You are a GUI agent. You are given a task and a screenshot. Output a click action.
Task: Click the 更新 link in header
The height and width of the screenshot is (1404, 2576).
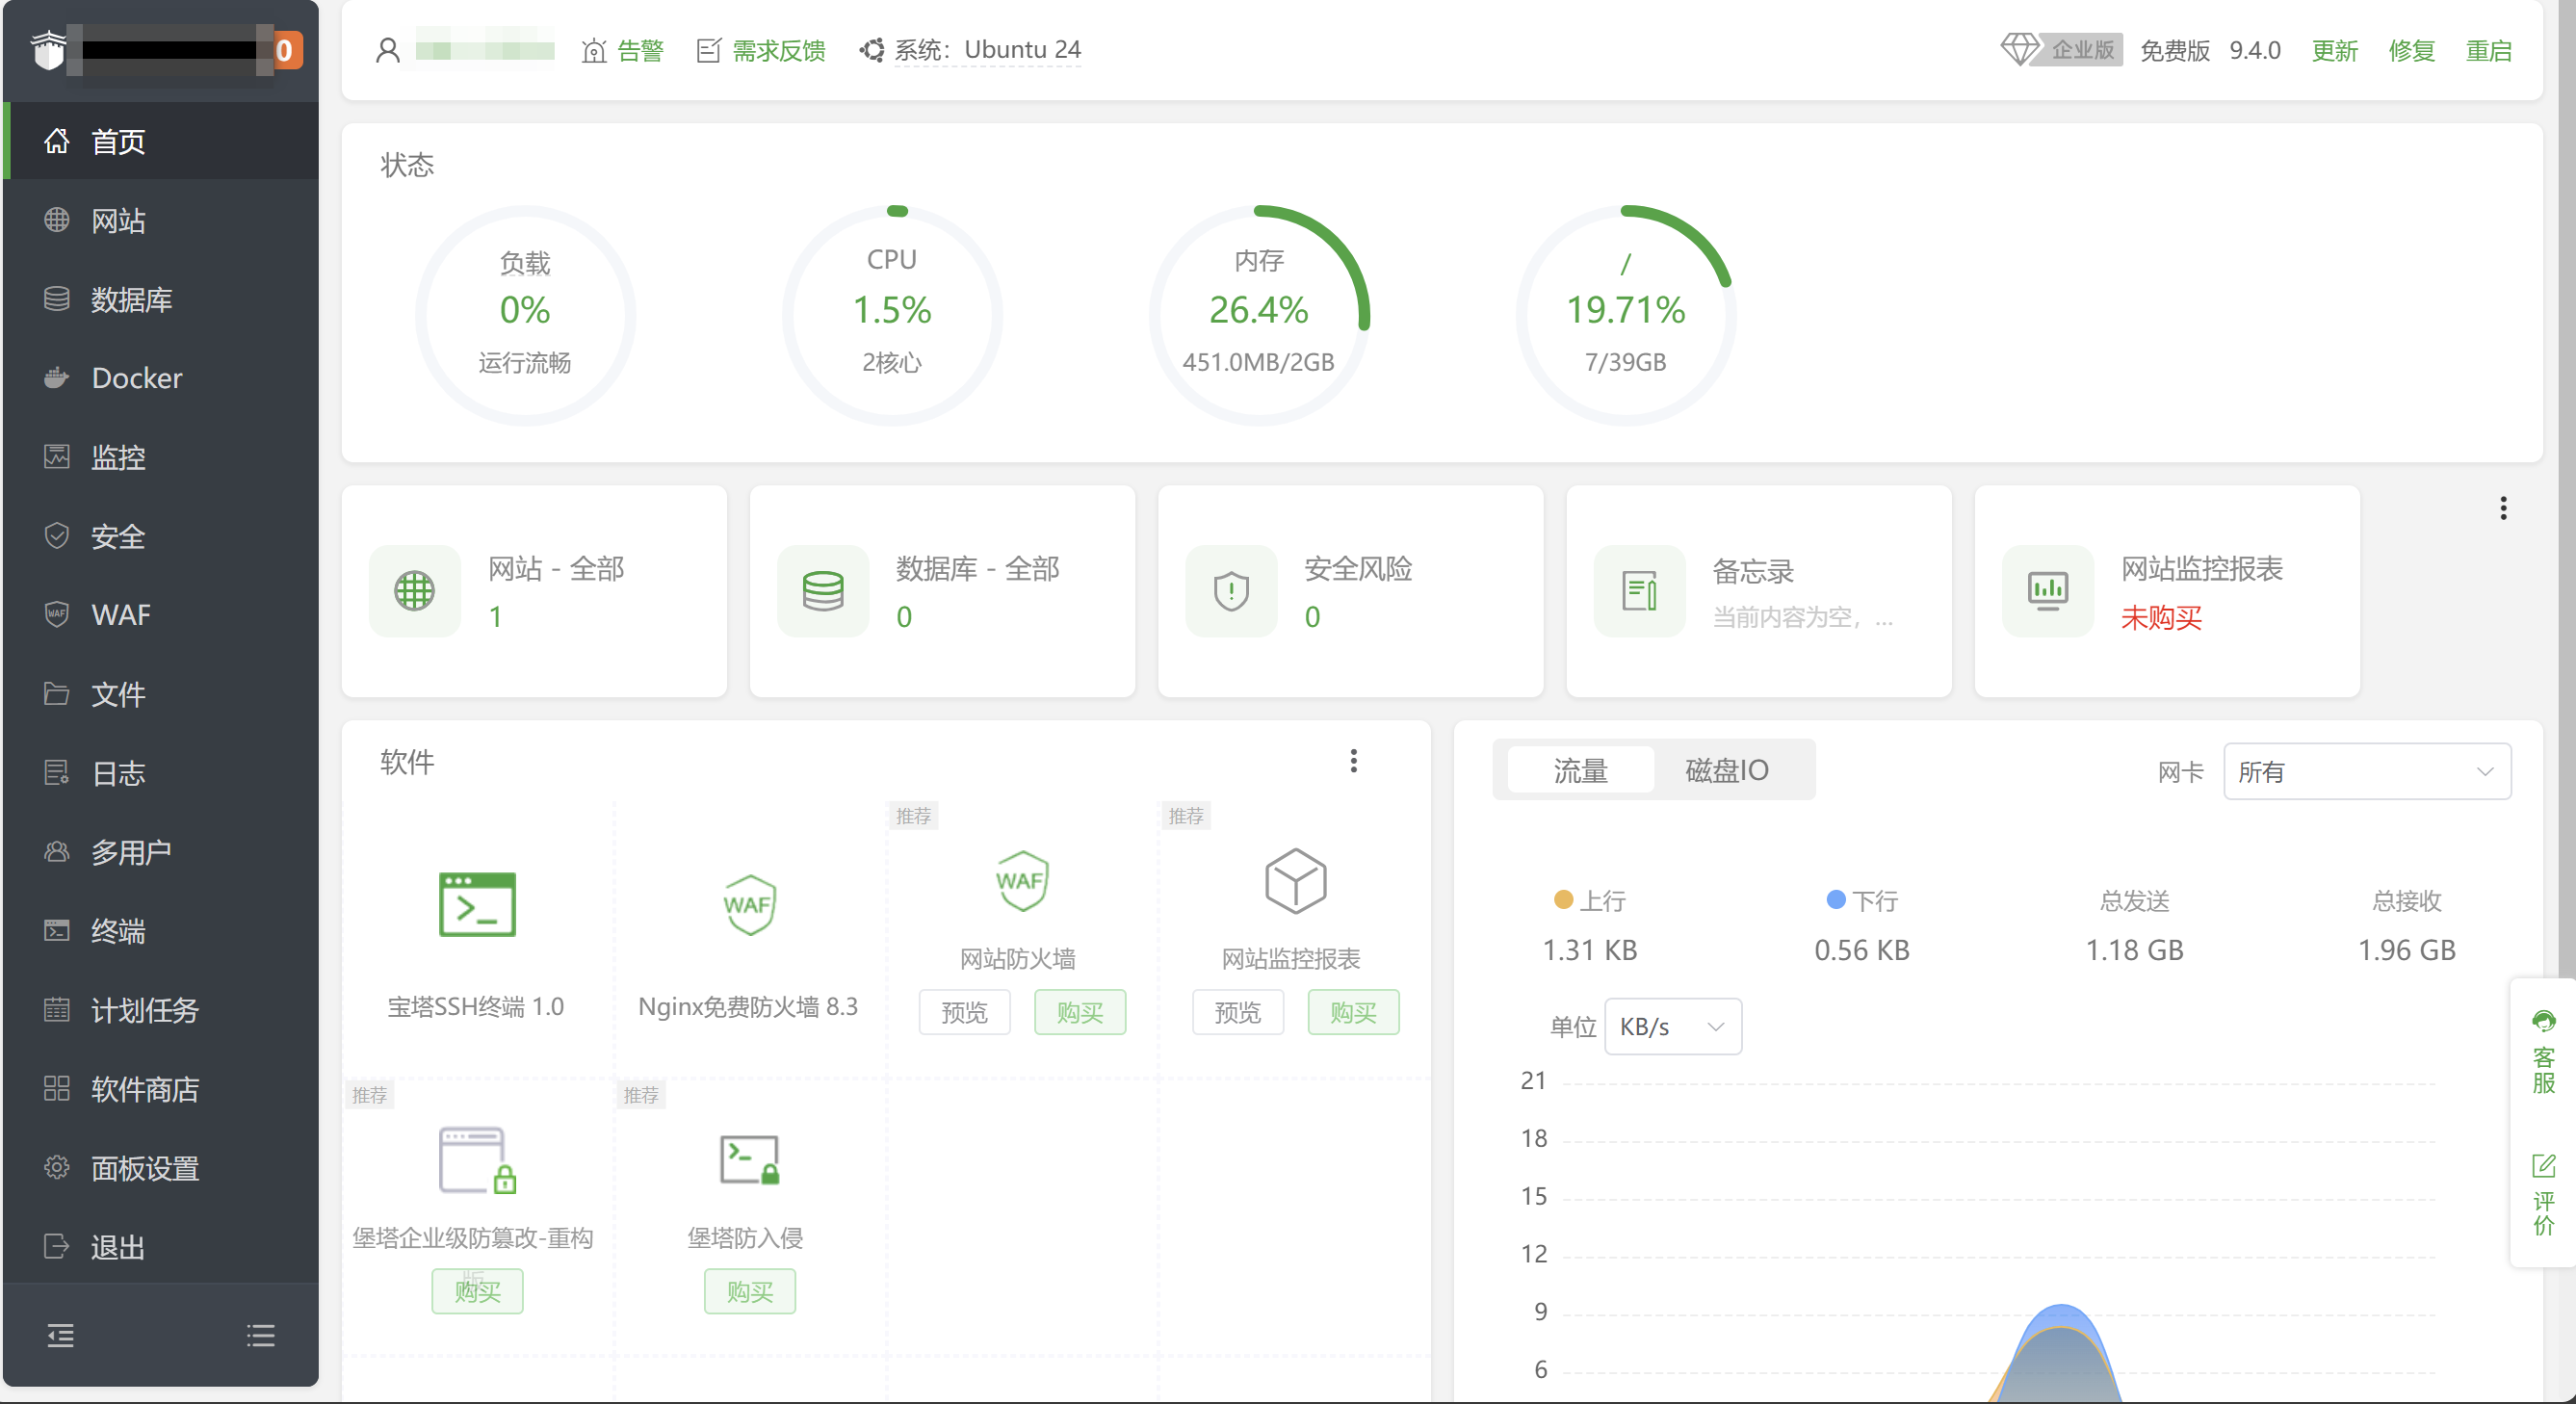[2334, 50]
